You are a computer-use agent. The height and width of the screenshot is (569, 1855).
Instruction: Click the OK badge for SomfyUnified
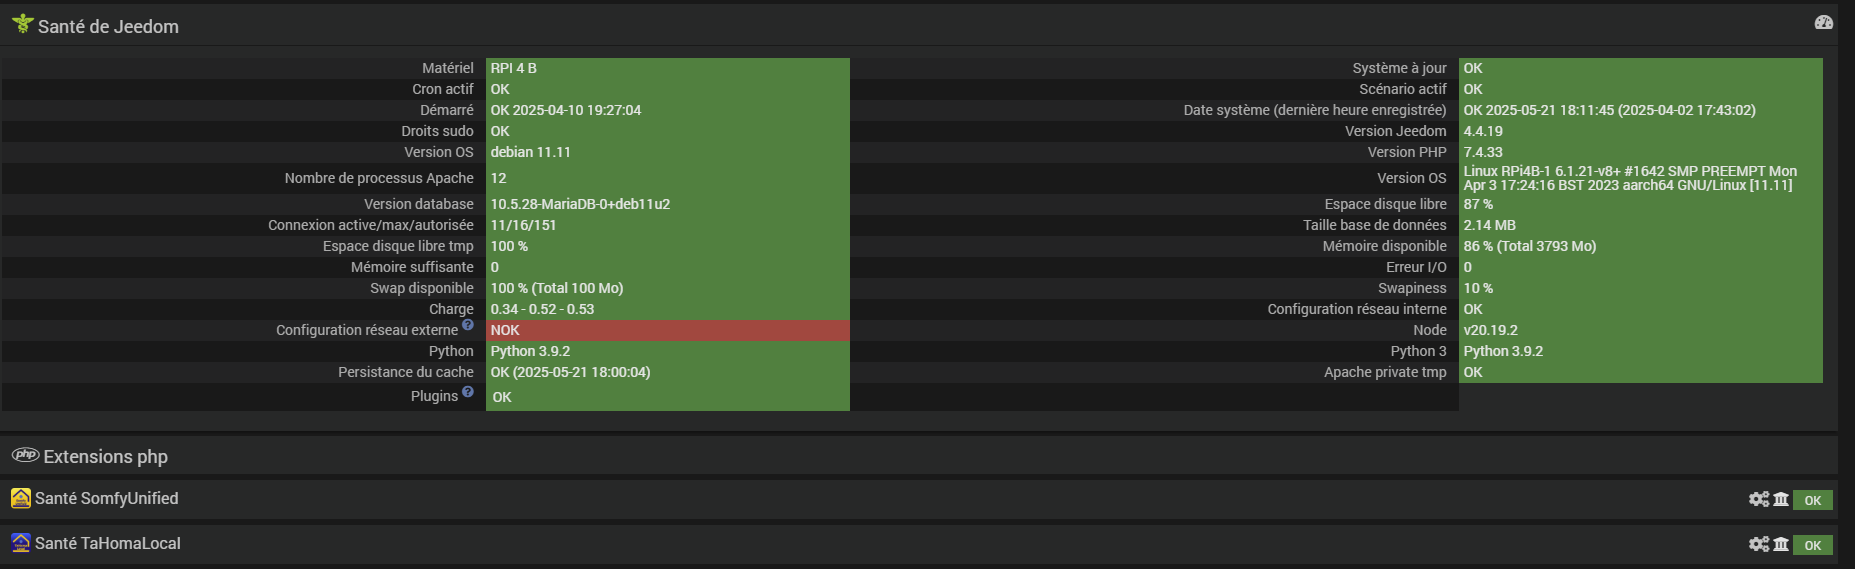coord(1812,500)
